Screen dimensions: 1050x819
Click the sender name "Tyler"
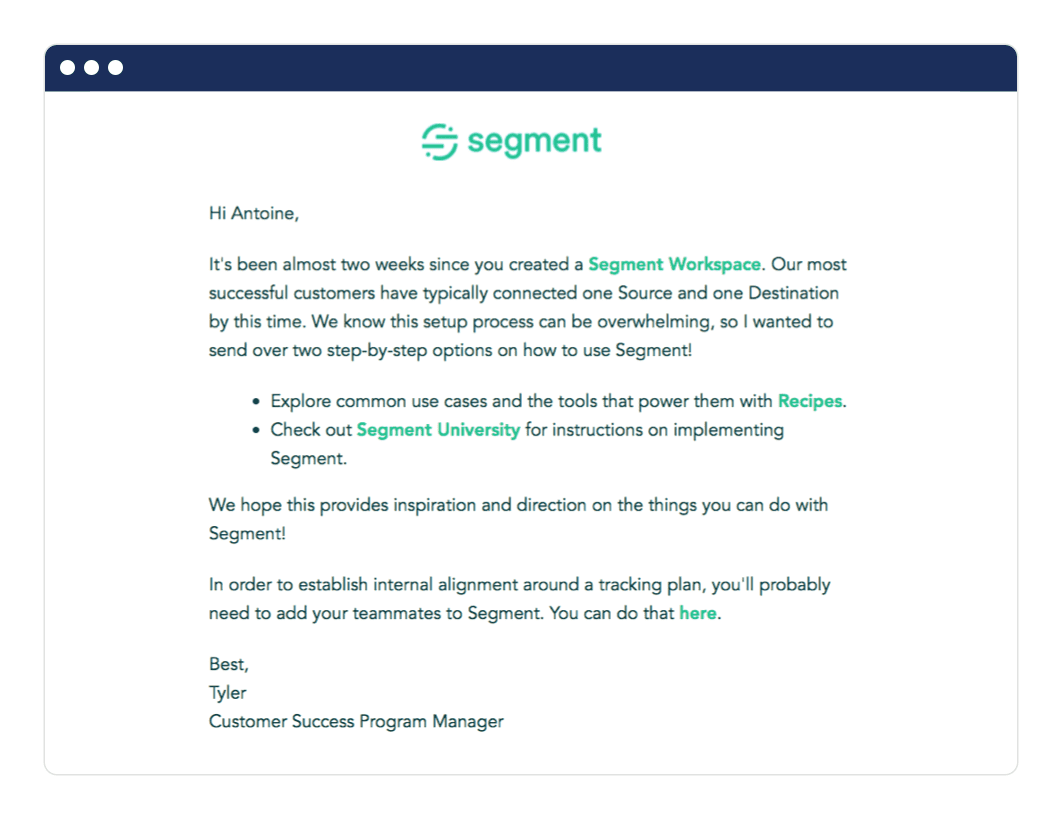pos(228,693)
